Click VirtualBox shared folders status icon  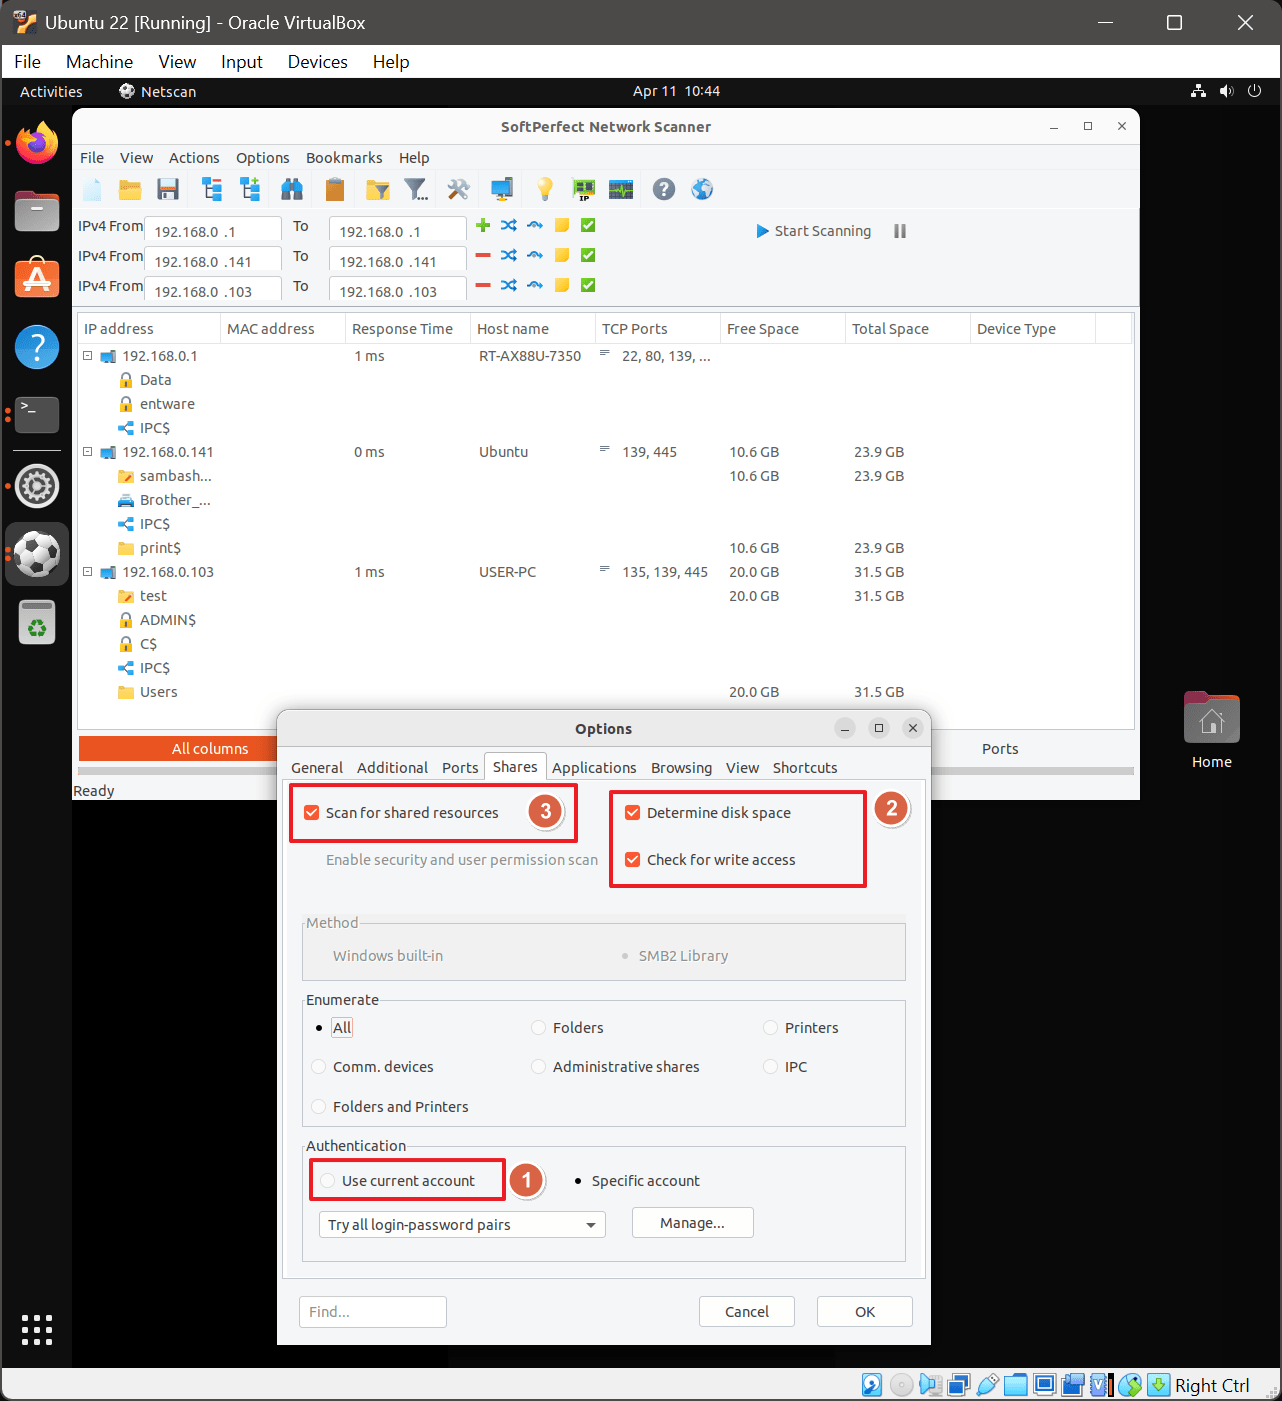click(x=1016, y=1385)
